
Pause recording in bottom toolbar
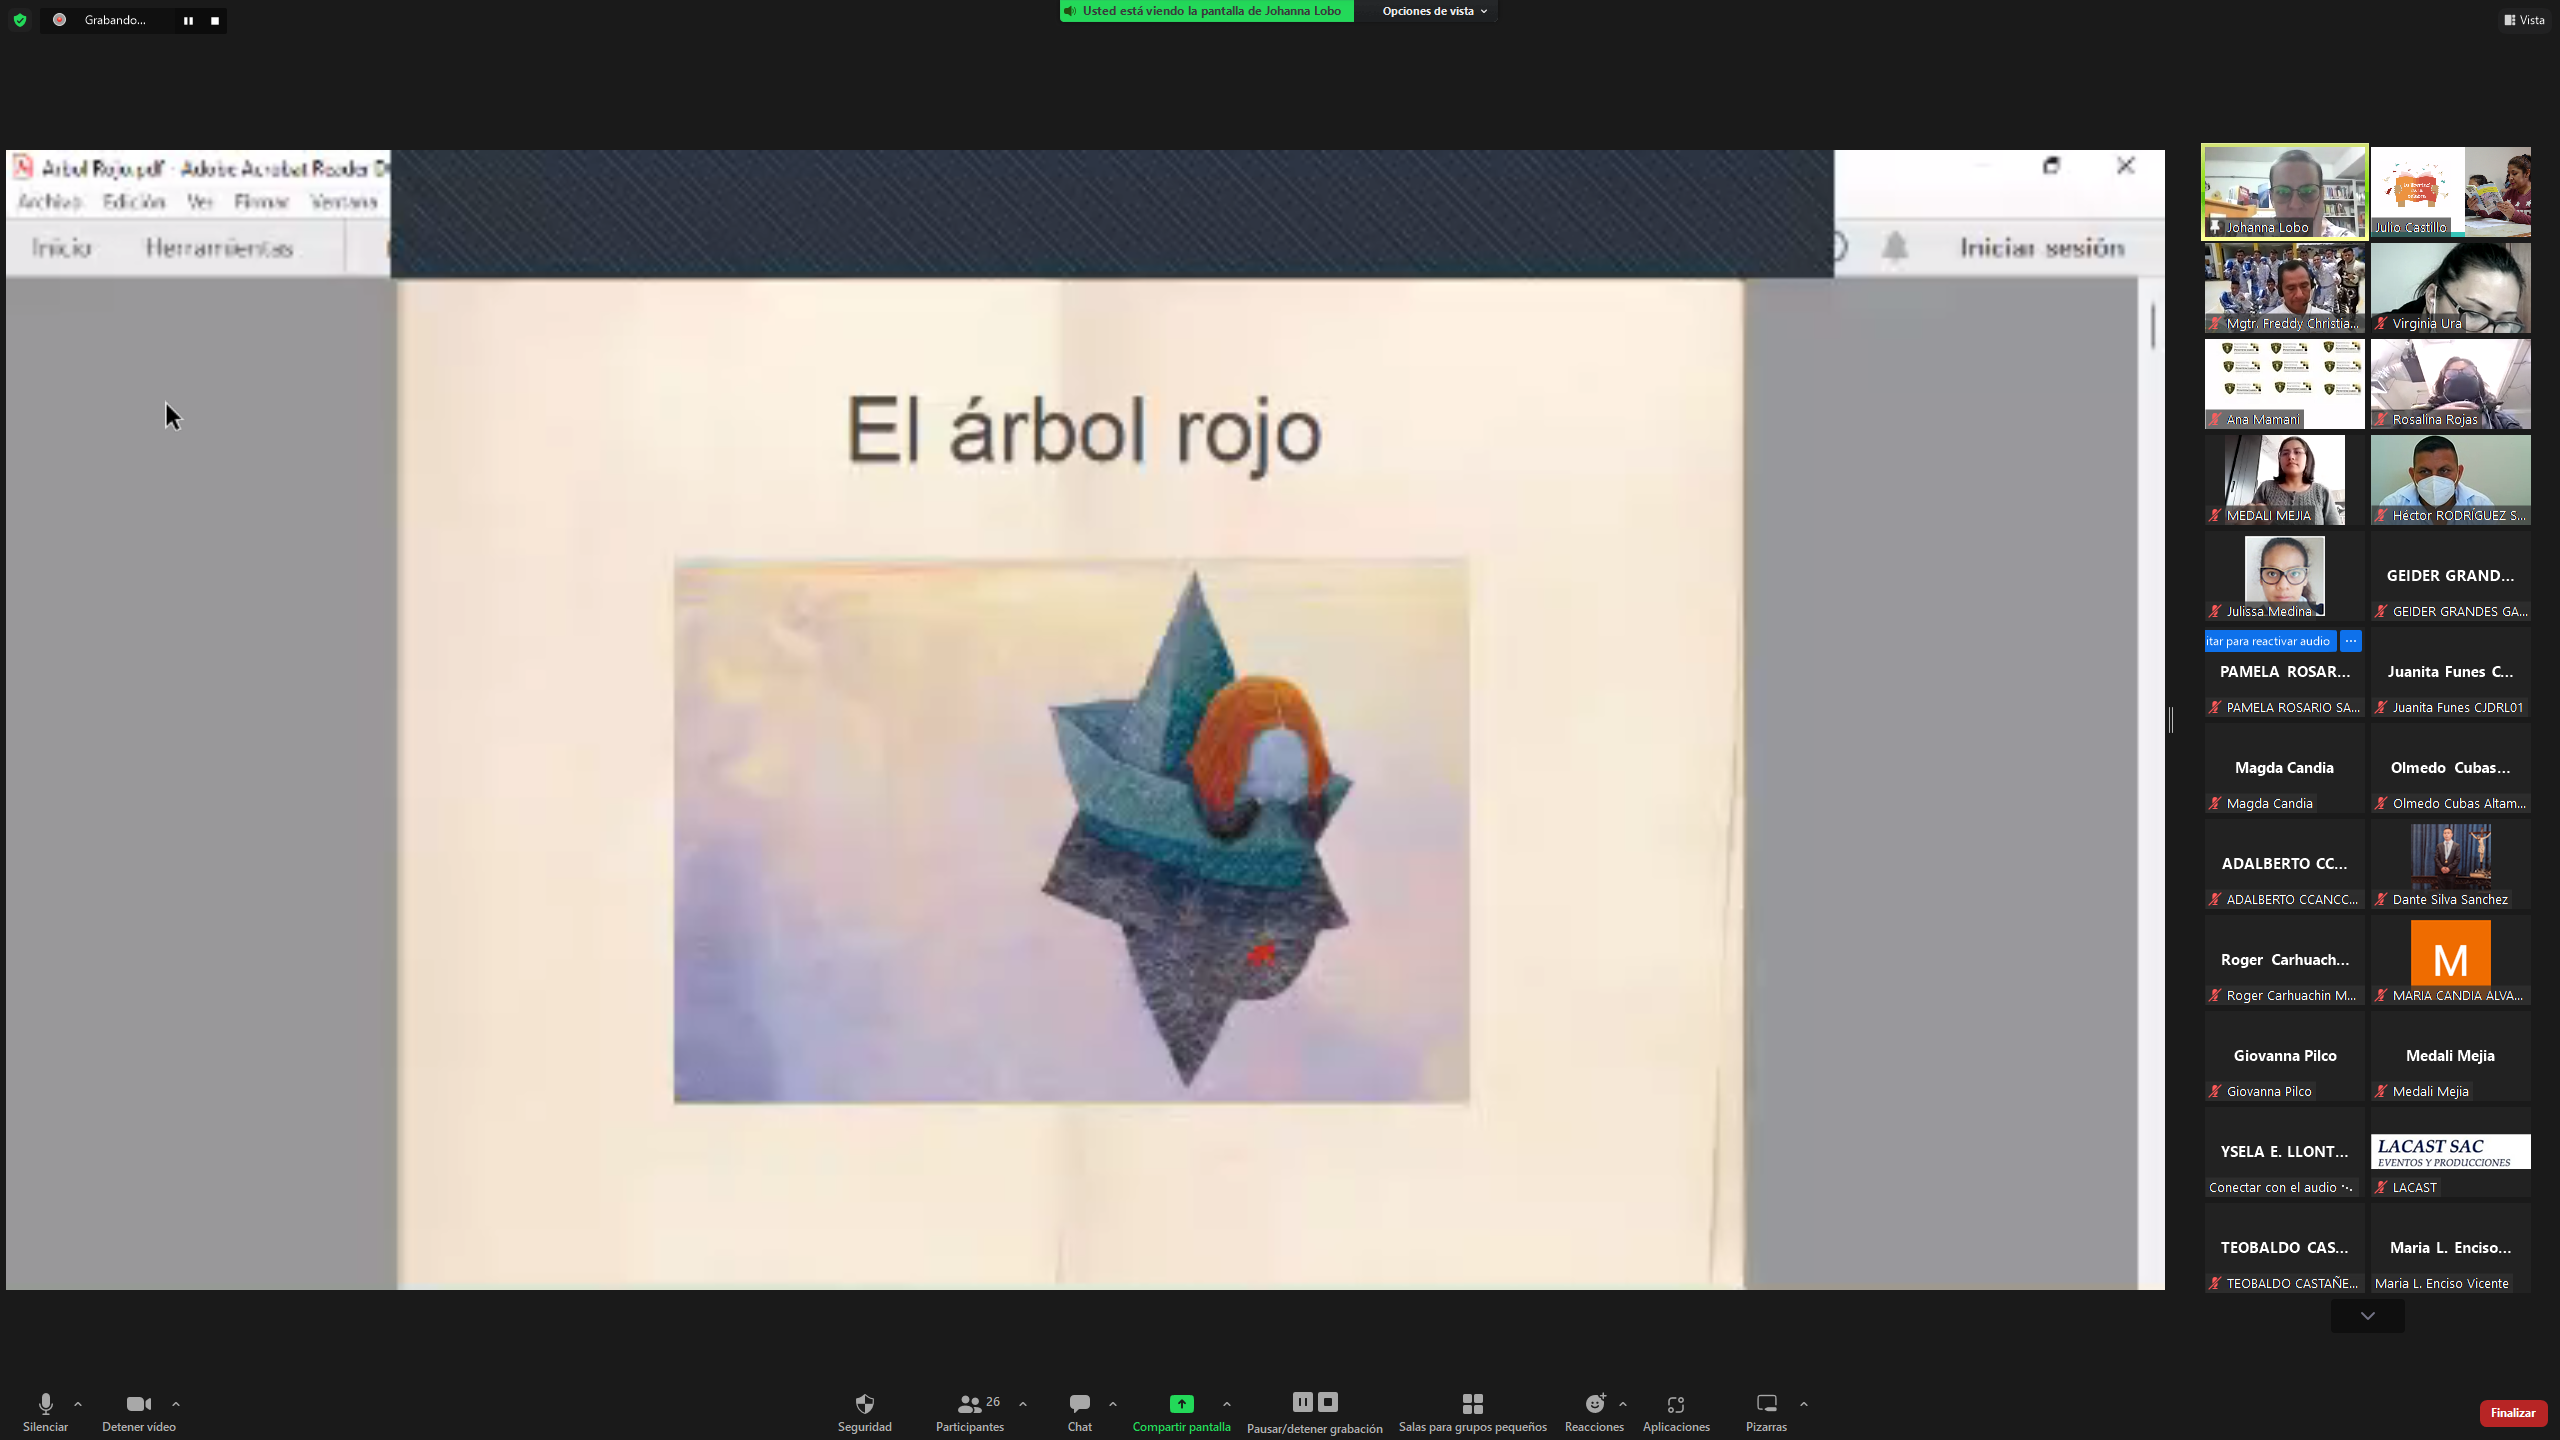(1302, 1402)
